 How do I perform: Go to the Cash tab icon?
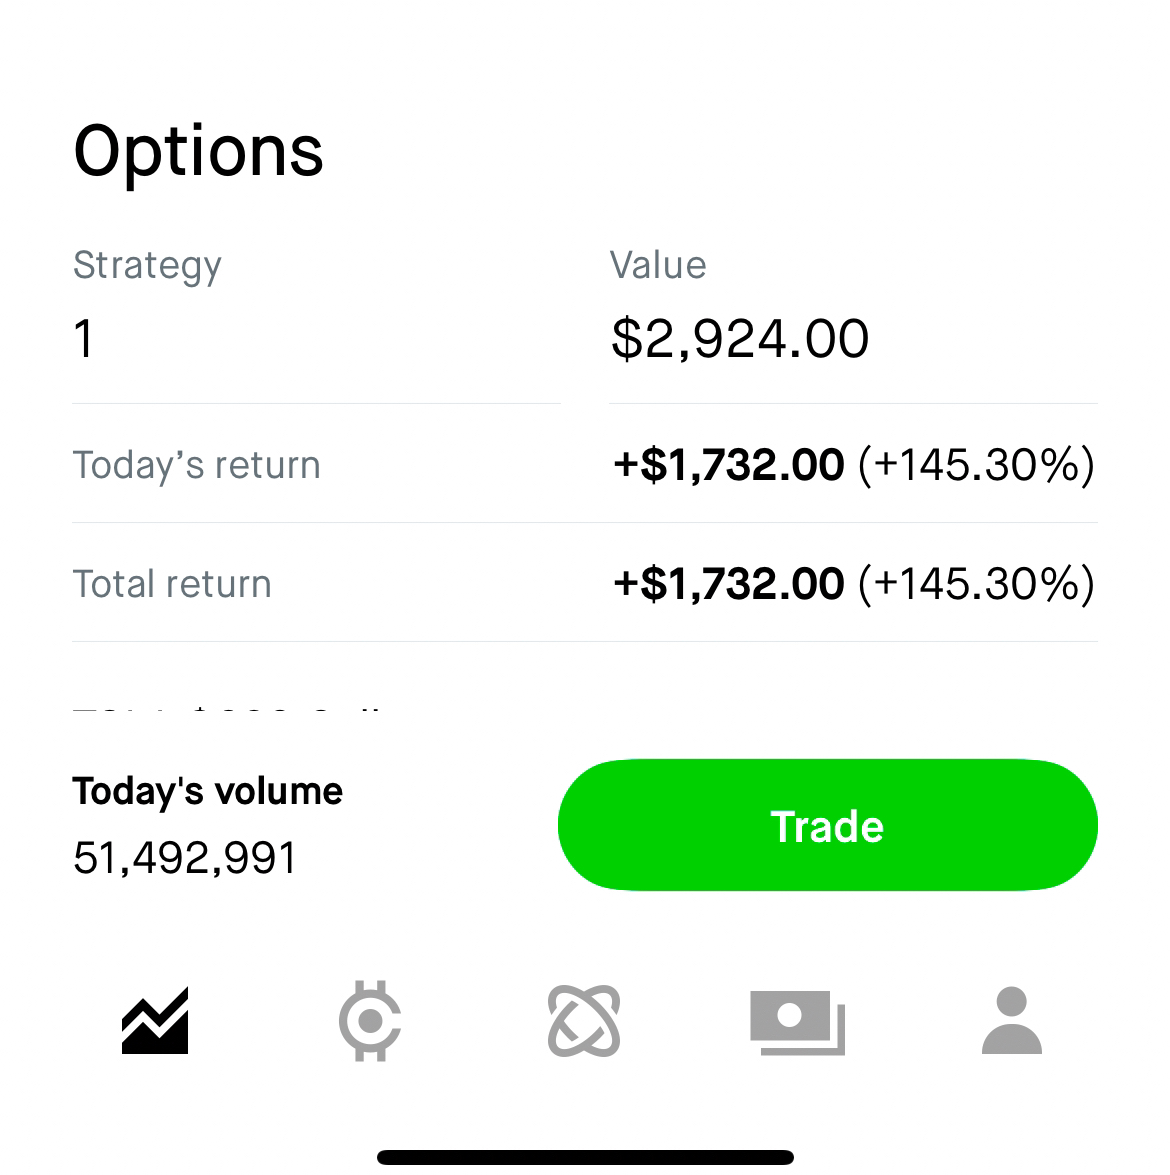coord(797,1021)
